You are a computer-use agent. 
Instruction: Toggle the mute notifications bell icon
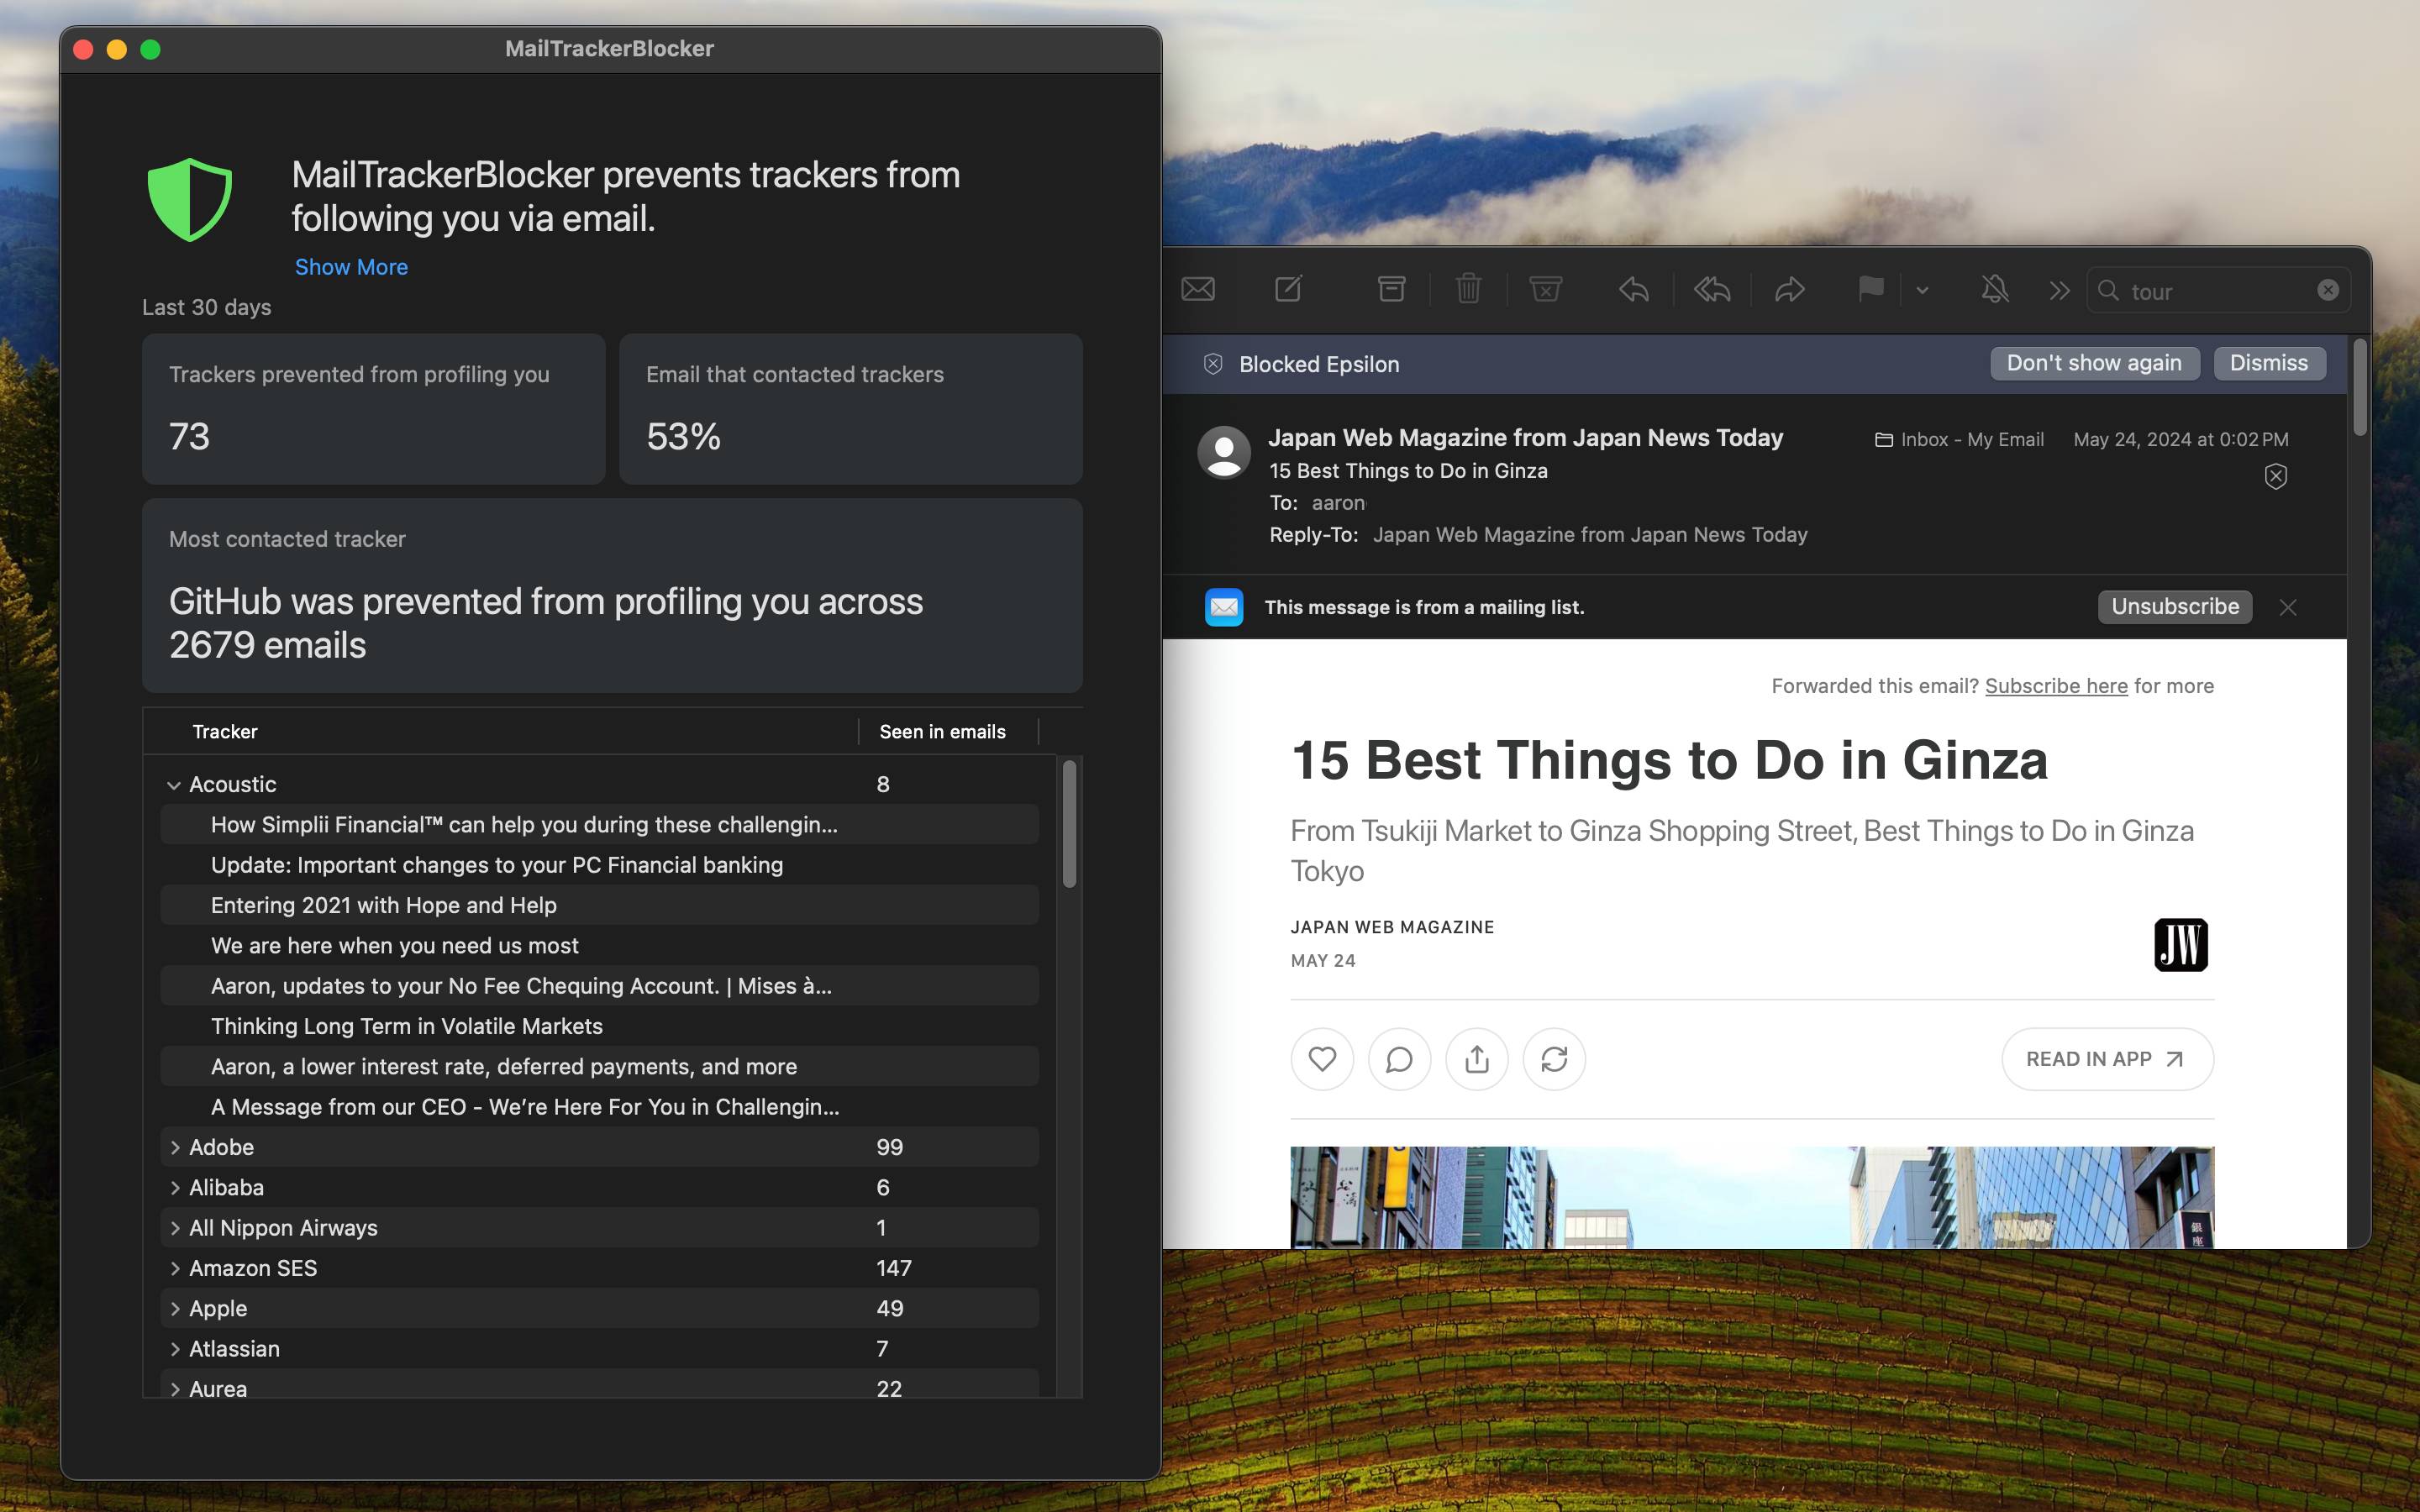coord(1994,290)
